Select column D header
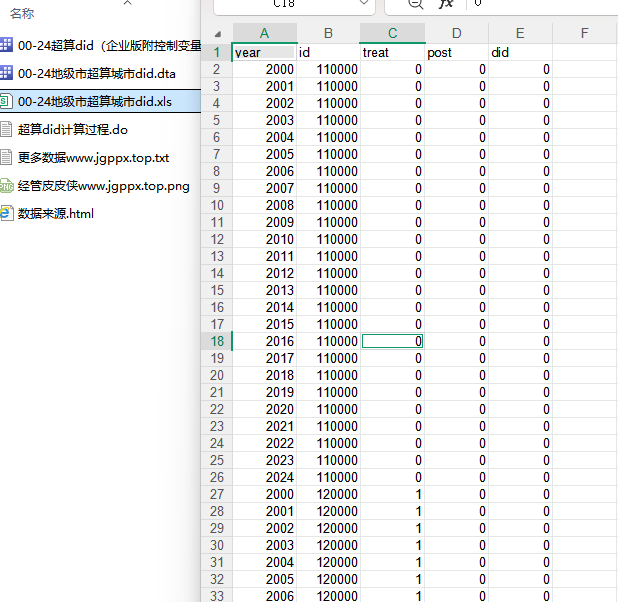Viewport: 618px width, 602px height. tap(456, 33)
